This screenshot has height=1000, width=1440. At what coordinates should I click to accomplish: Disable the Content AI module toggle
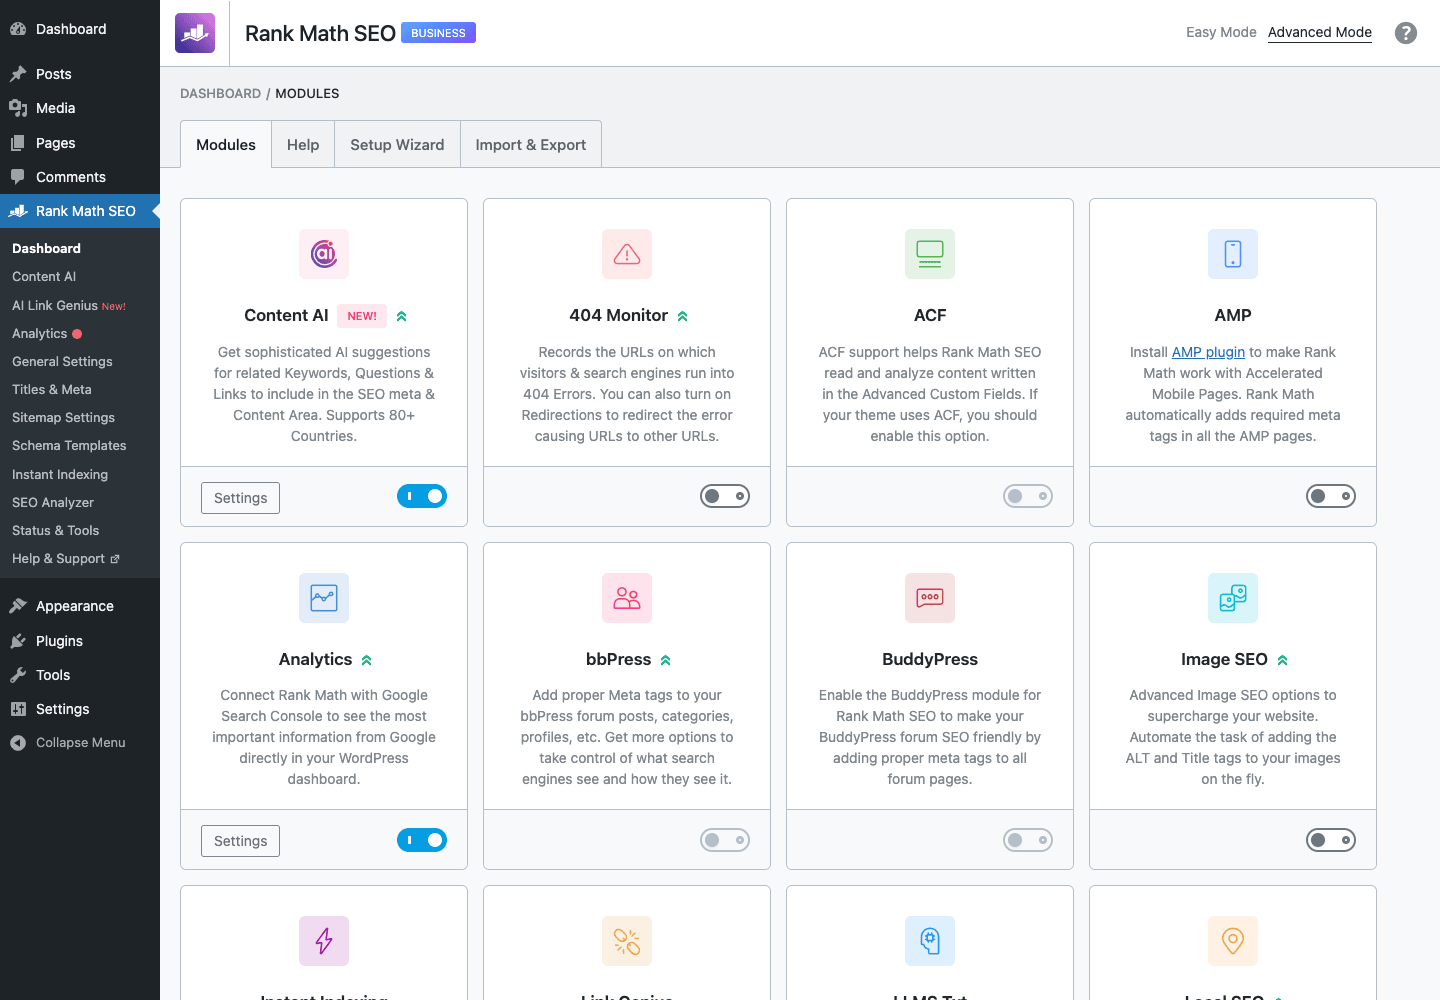(x=422, y=496)
